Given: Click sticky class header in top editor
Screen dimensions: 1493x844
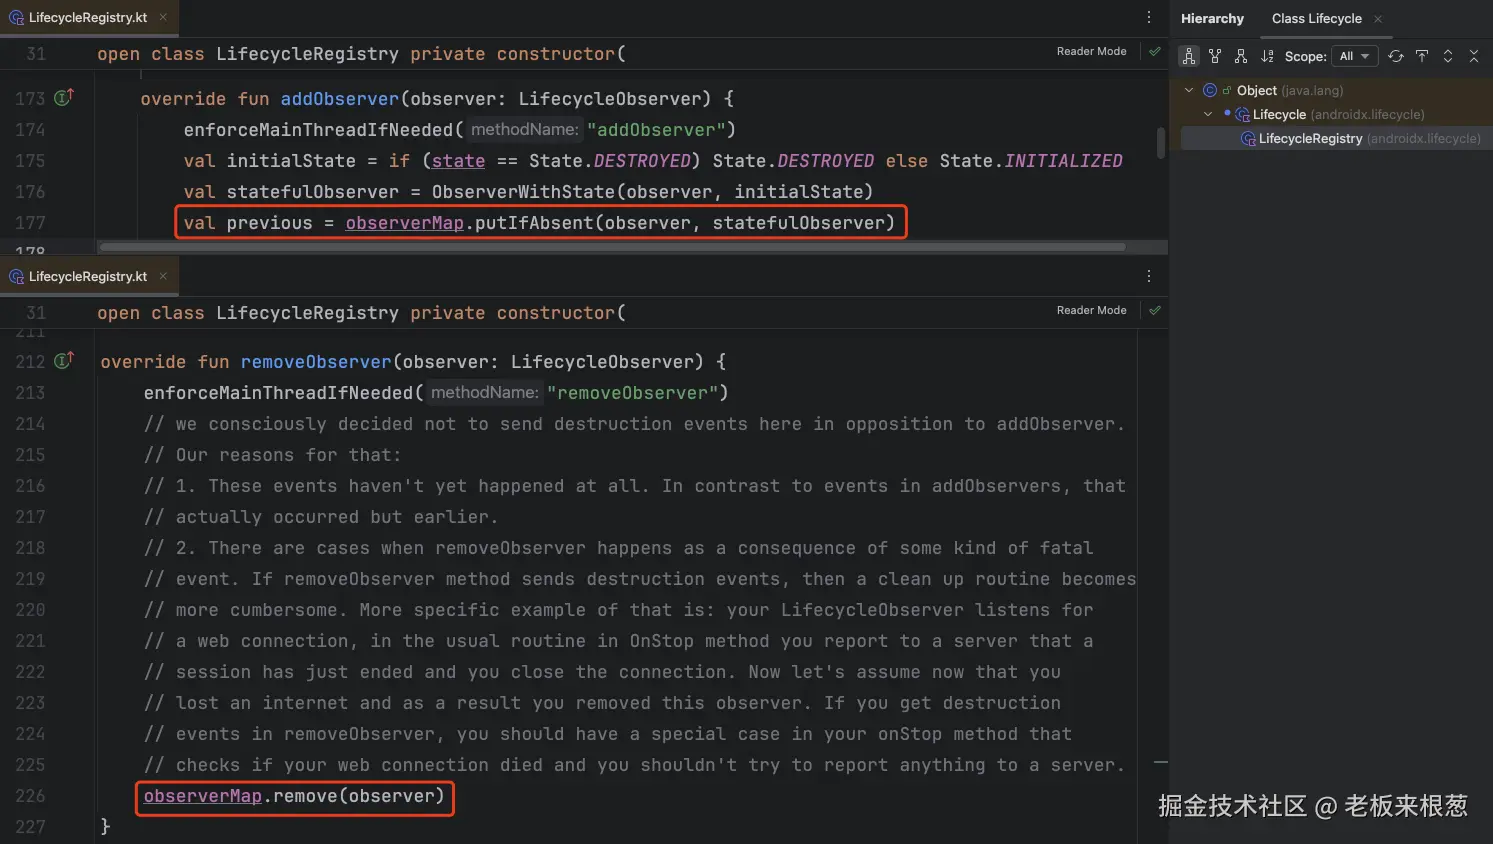Looking at the screenshot, I should pos(361,54).
